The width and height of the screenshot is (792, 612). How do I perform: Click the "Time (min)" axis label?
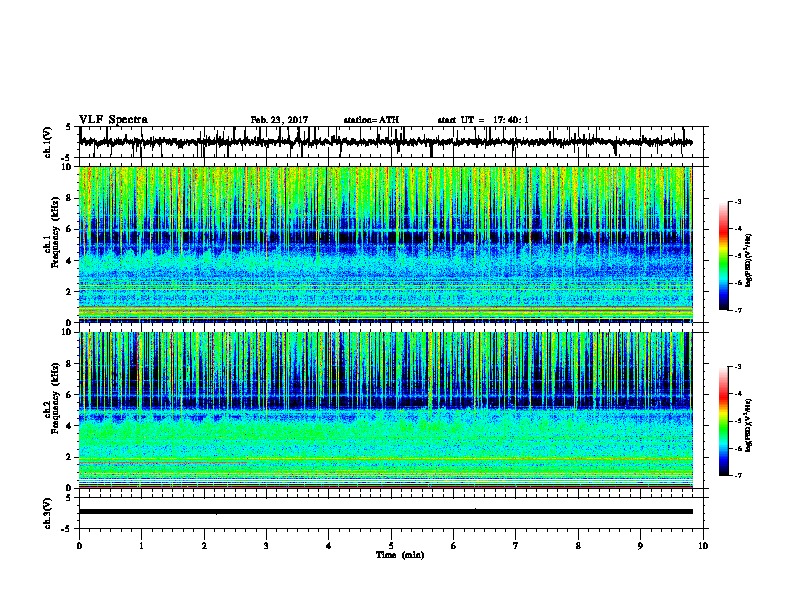point(400,555)
